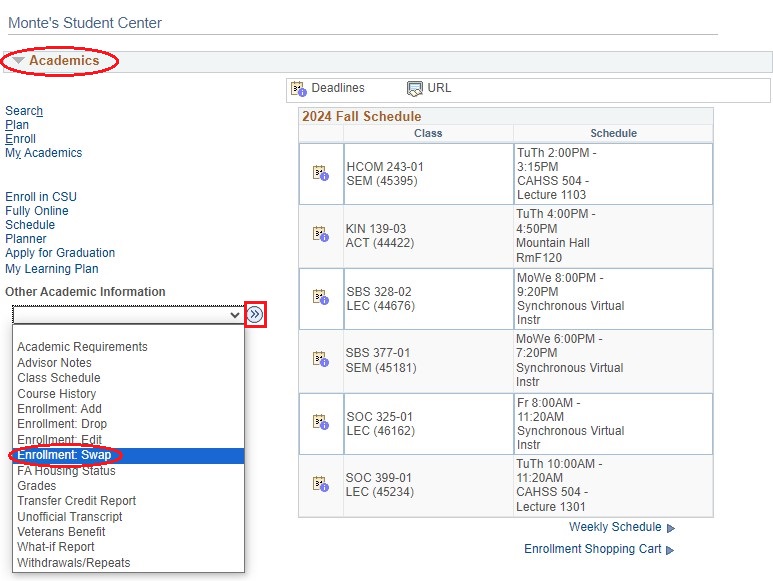Screen dimensions: 773x581
Task: Open deadlines icon for HCOM 243-01
Action: (x=320, y=173)
